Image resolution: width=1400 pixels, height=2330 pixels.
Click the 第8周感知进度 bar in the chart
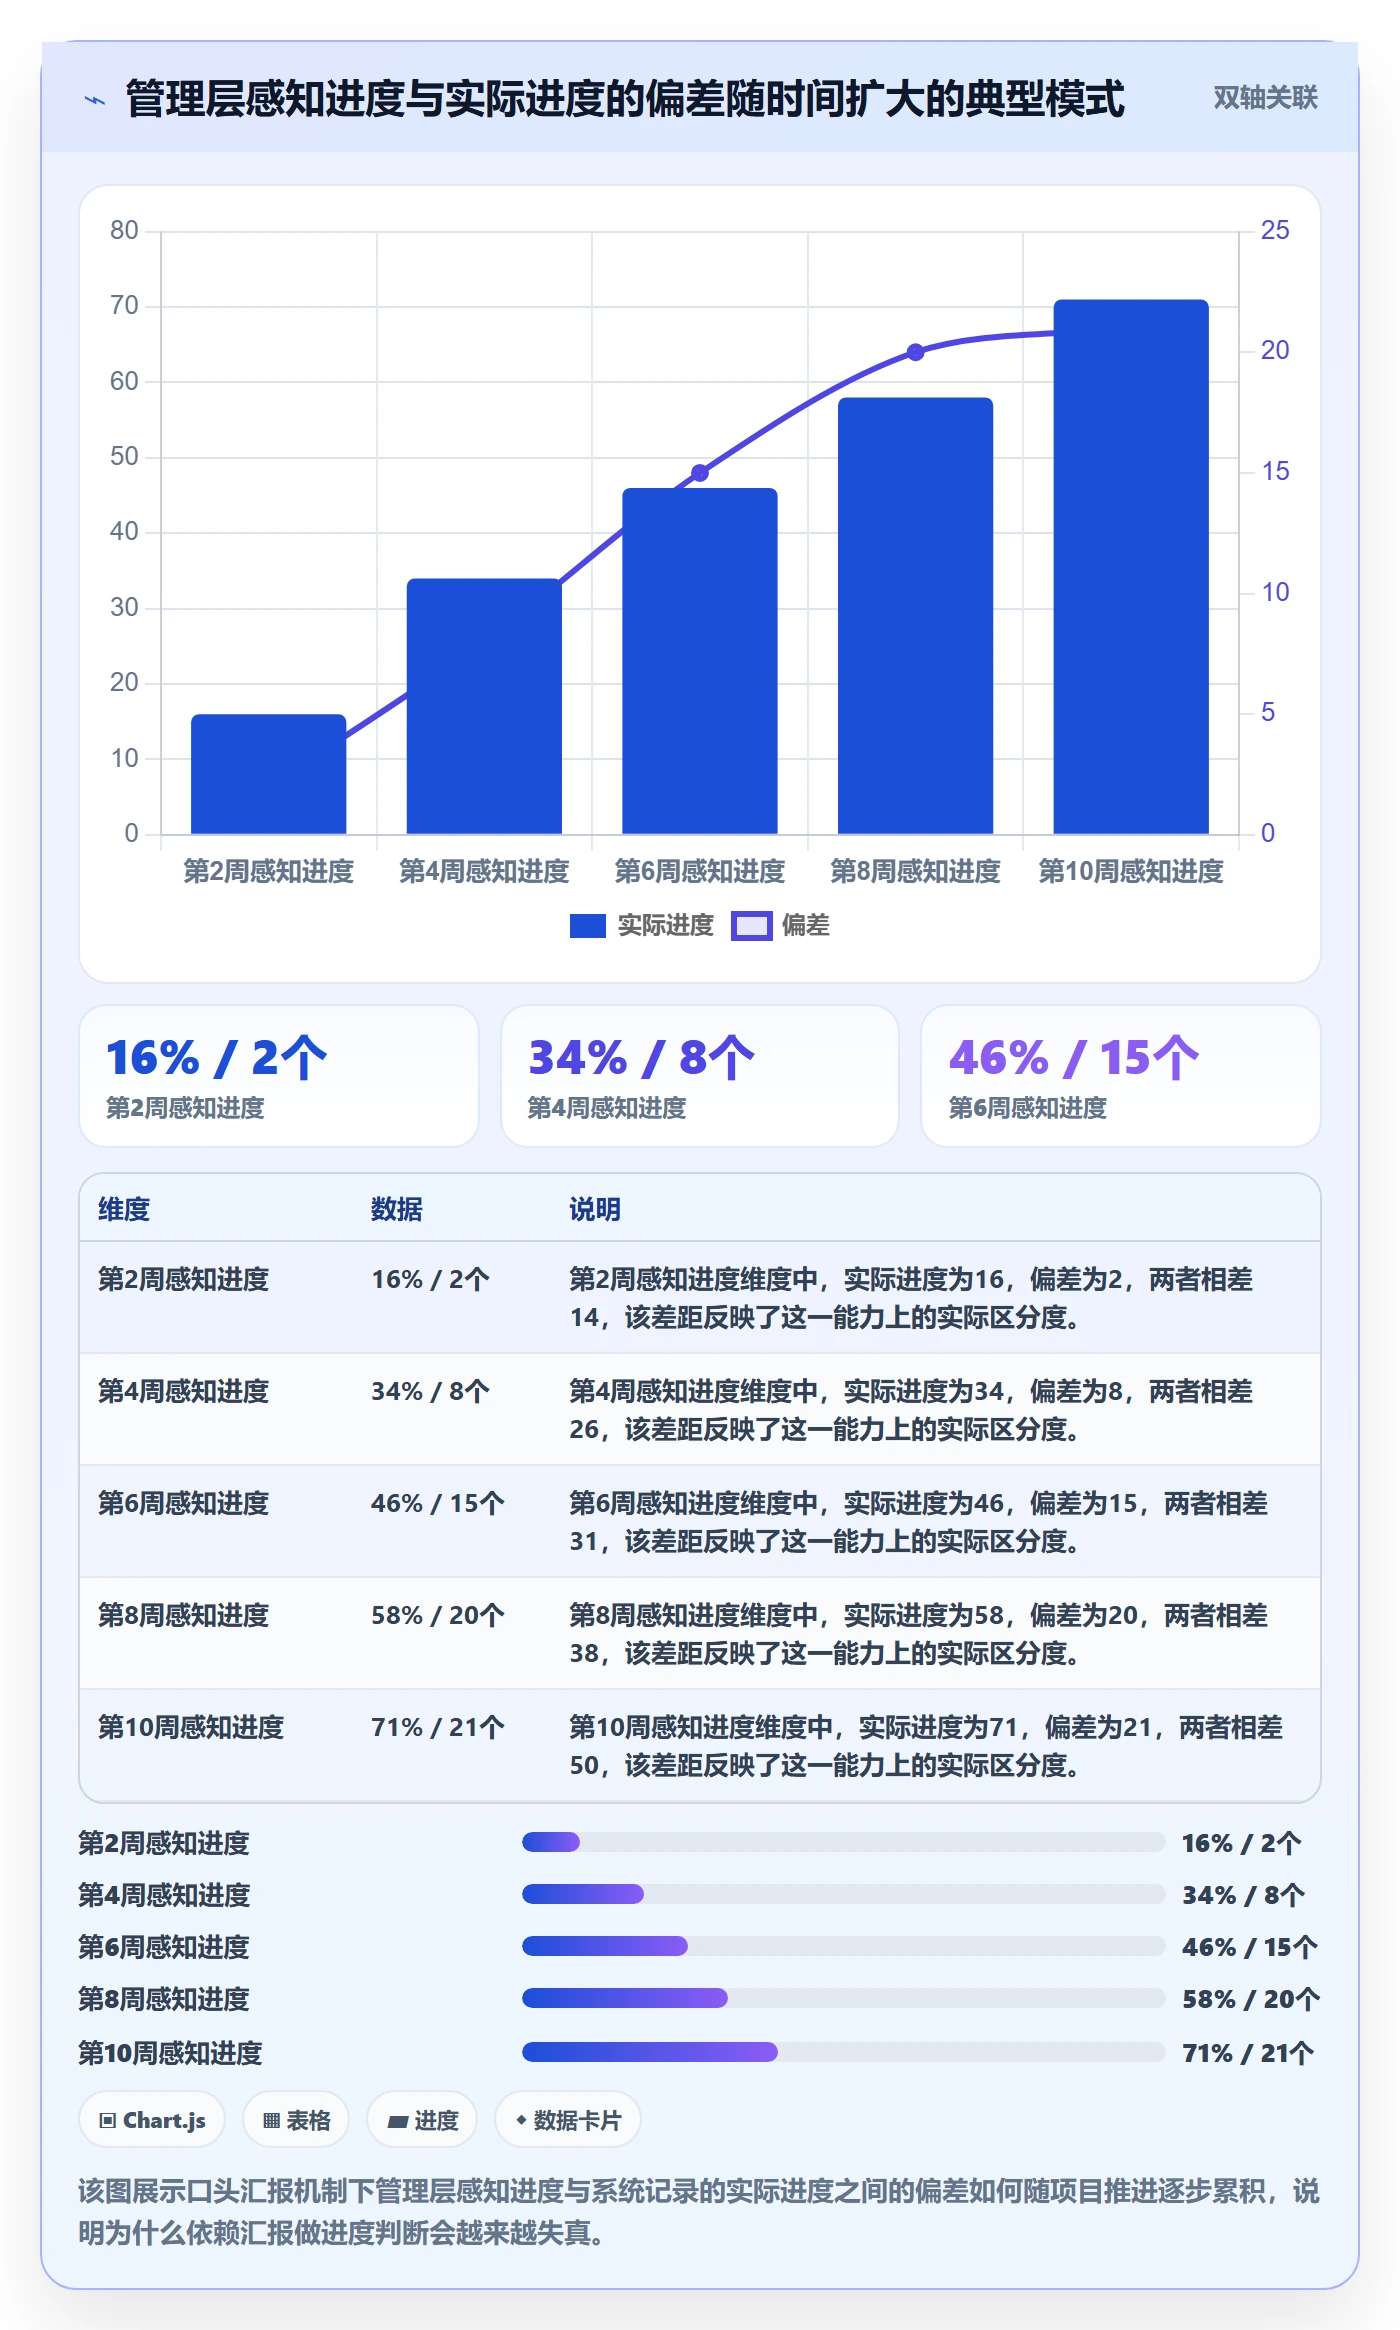pos(915,616)
